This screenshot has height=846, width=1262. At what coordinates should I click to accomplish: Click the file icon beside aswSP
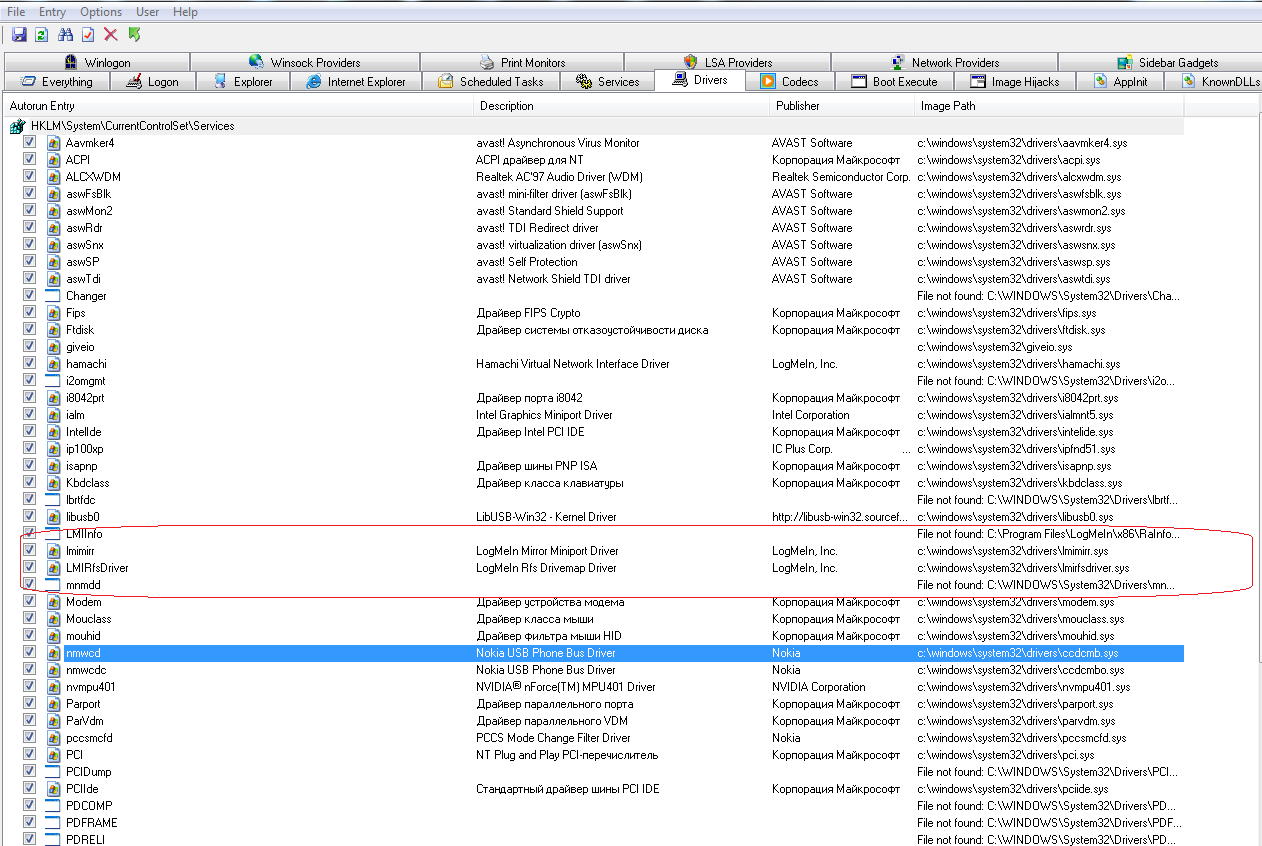click(x=54, y=262)
